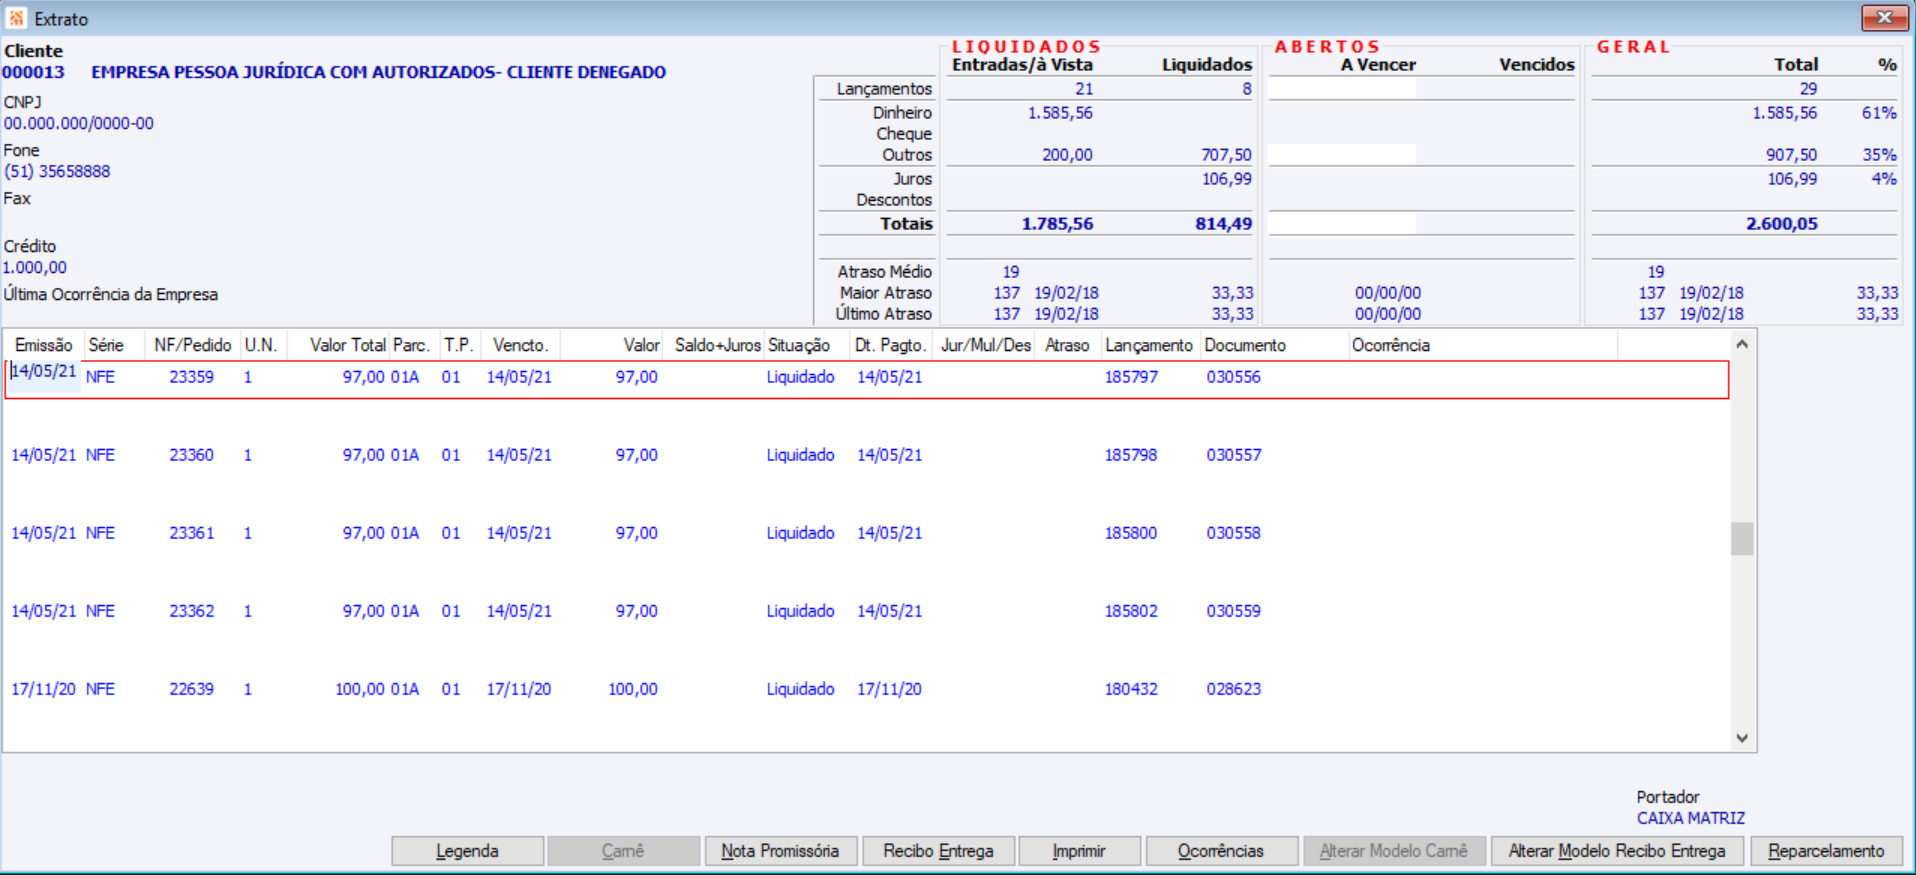This screenshot has width=1916, height=875.
Task: Click the NF/Pedido column header
Action: (x=193, y=345)
